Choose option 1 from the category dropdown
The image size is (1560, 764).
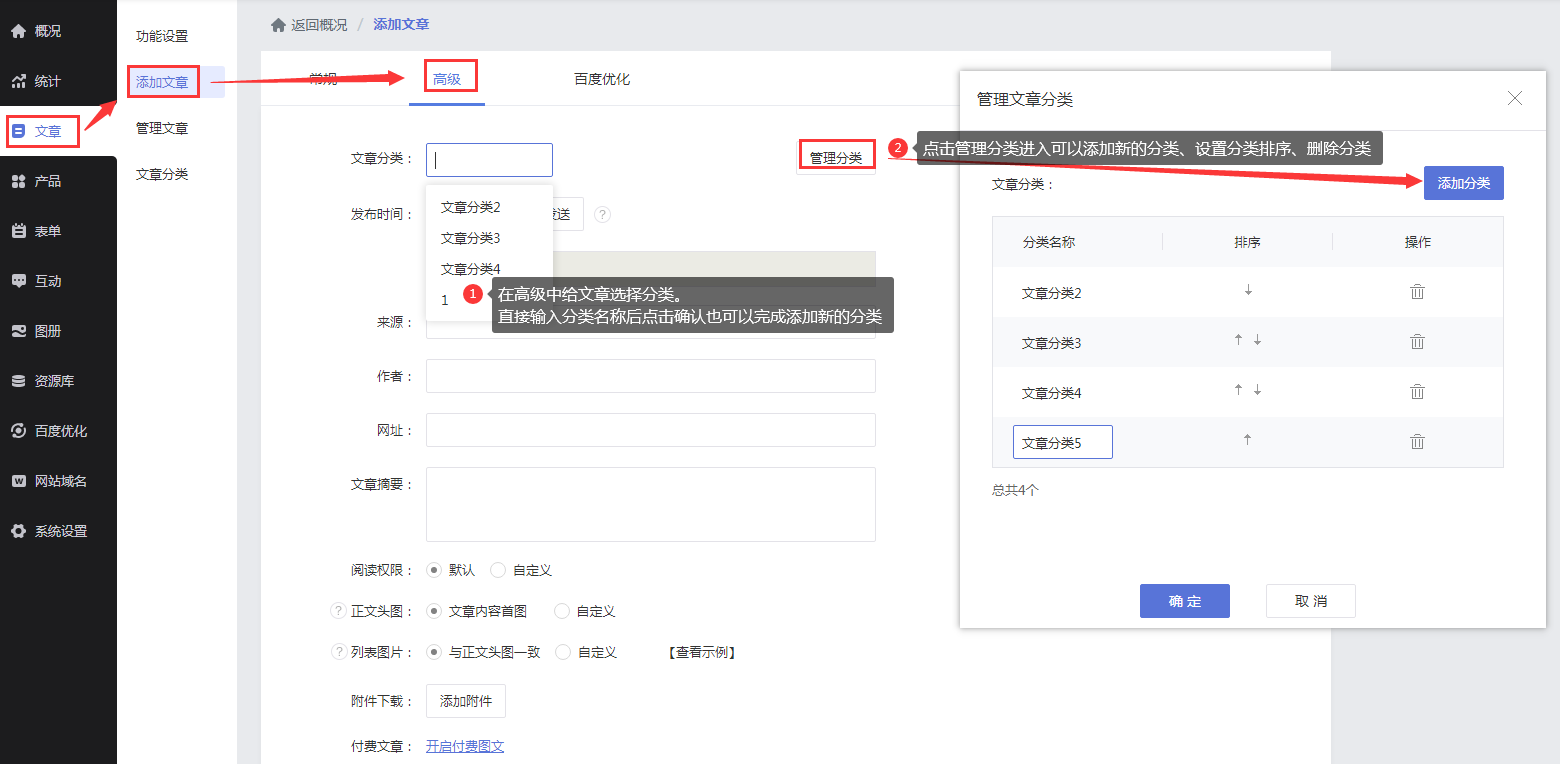[445, 300]
